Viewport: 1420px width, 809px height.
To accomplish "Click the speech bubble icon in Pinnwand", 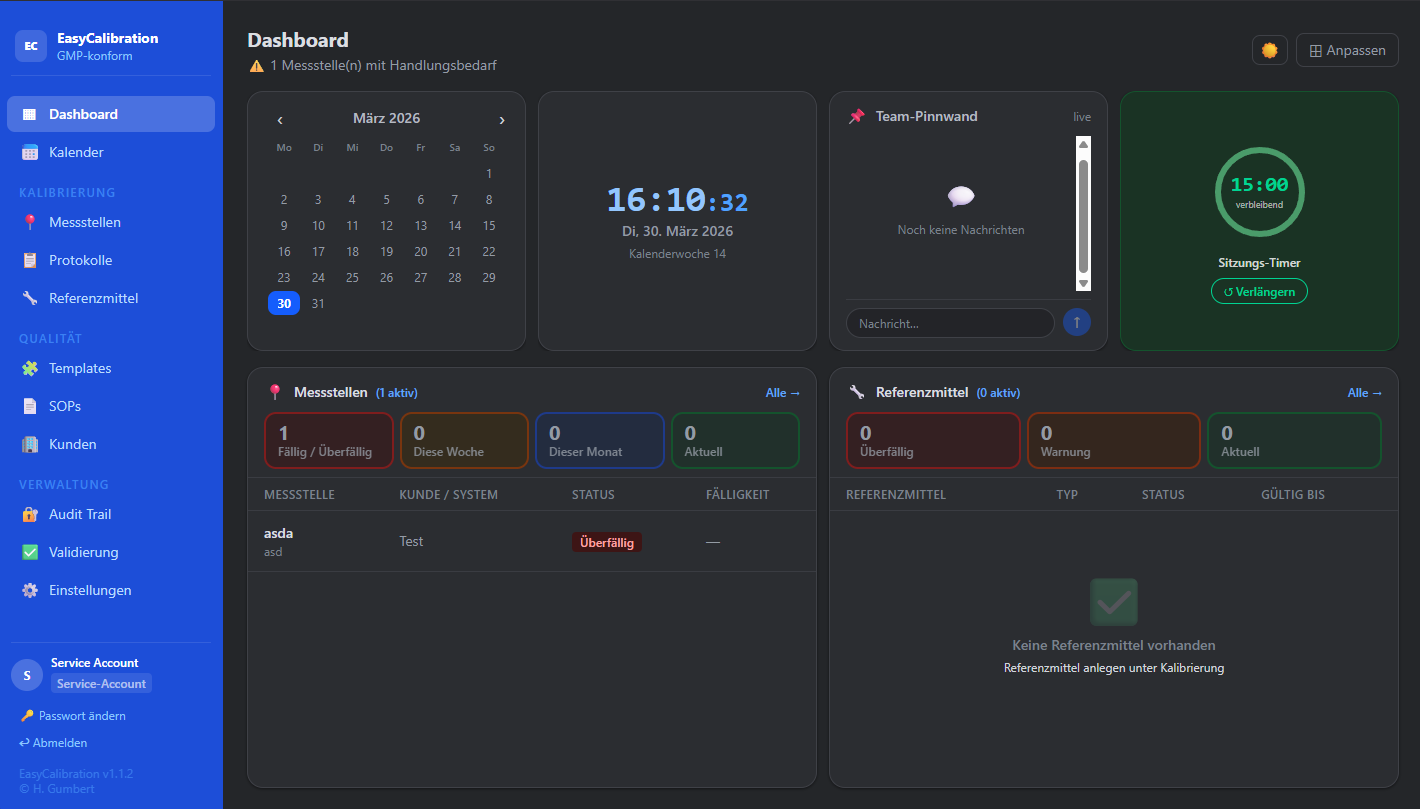I will tap(961, 197).
